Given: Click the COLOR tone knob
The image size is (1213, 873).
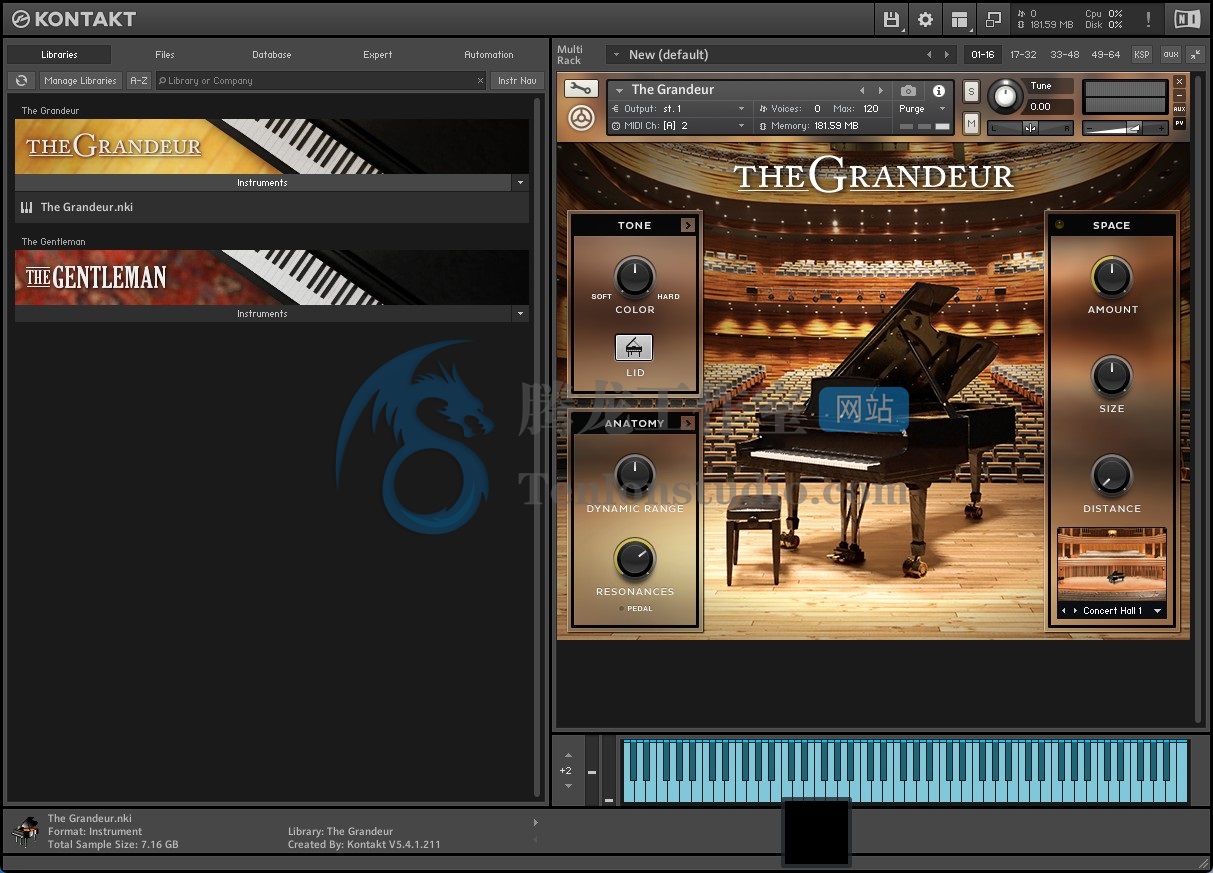Looking at the screenshot, I should click(x=634, y=277).
